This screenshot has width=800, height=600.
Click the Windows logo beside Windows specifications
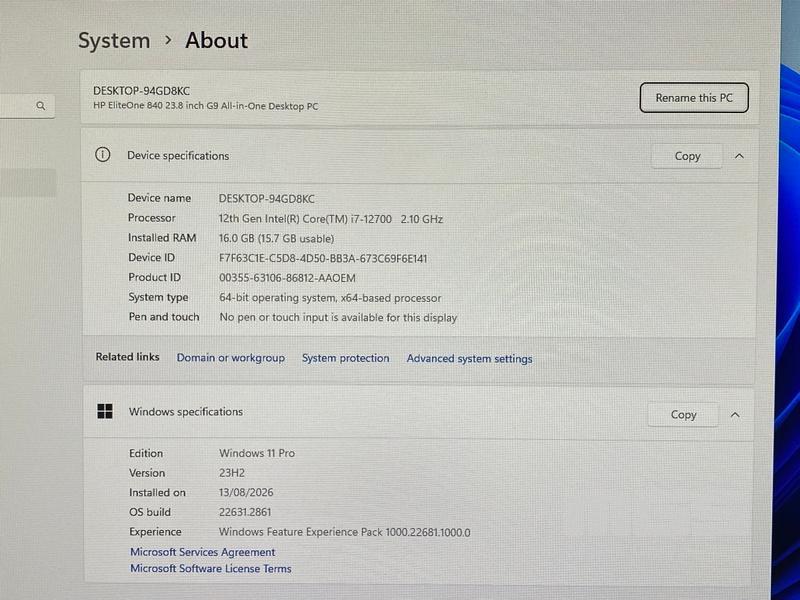(x=105, y=411)
